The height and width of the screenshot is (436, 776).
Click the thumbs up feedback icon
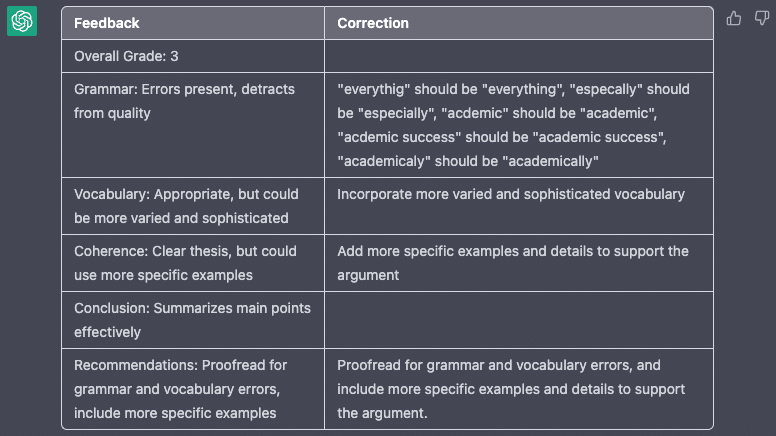click(x=735, y=18)
